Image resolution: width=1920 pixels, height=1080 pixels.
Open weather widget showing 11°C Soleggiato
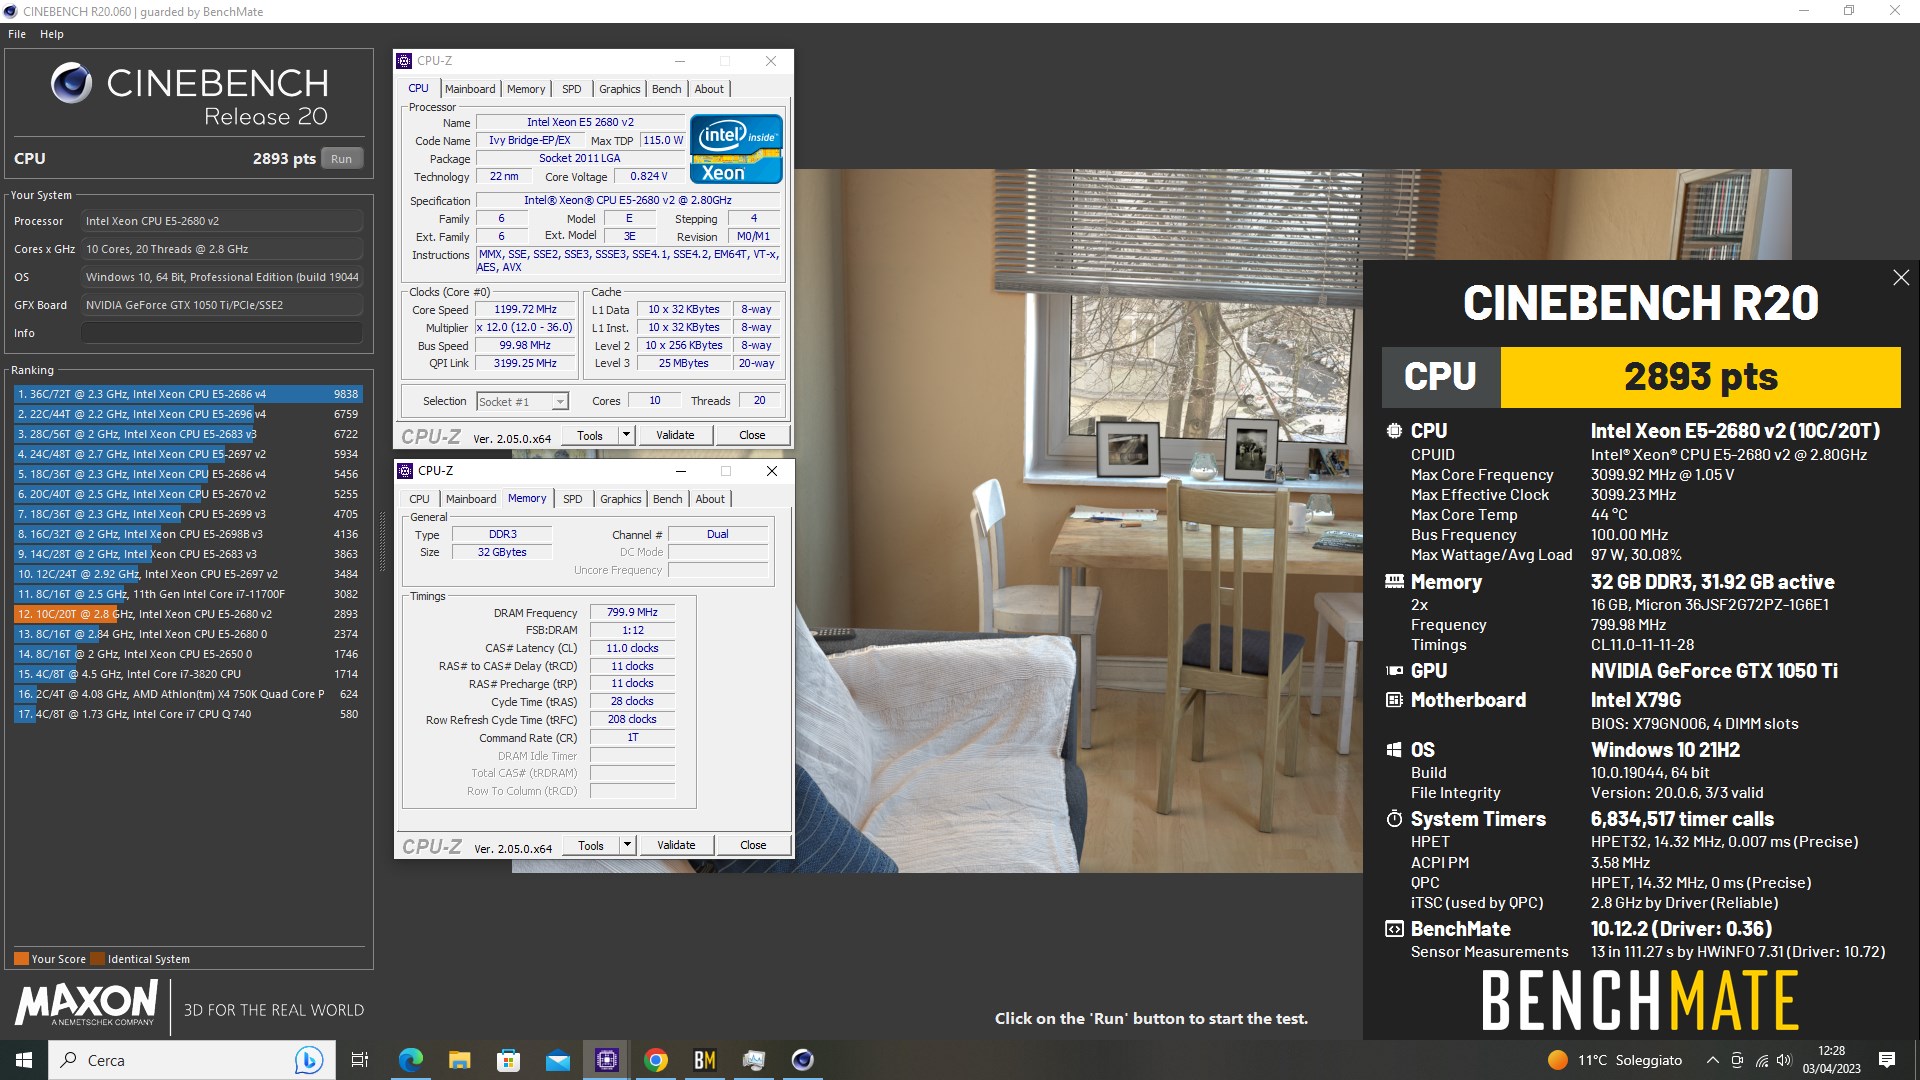[1614, 1060]
